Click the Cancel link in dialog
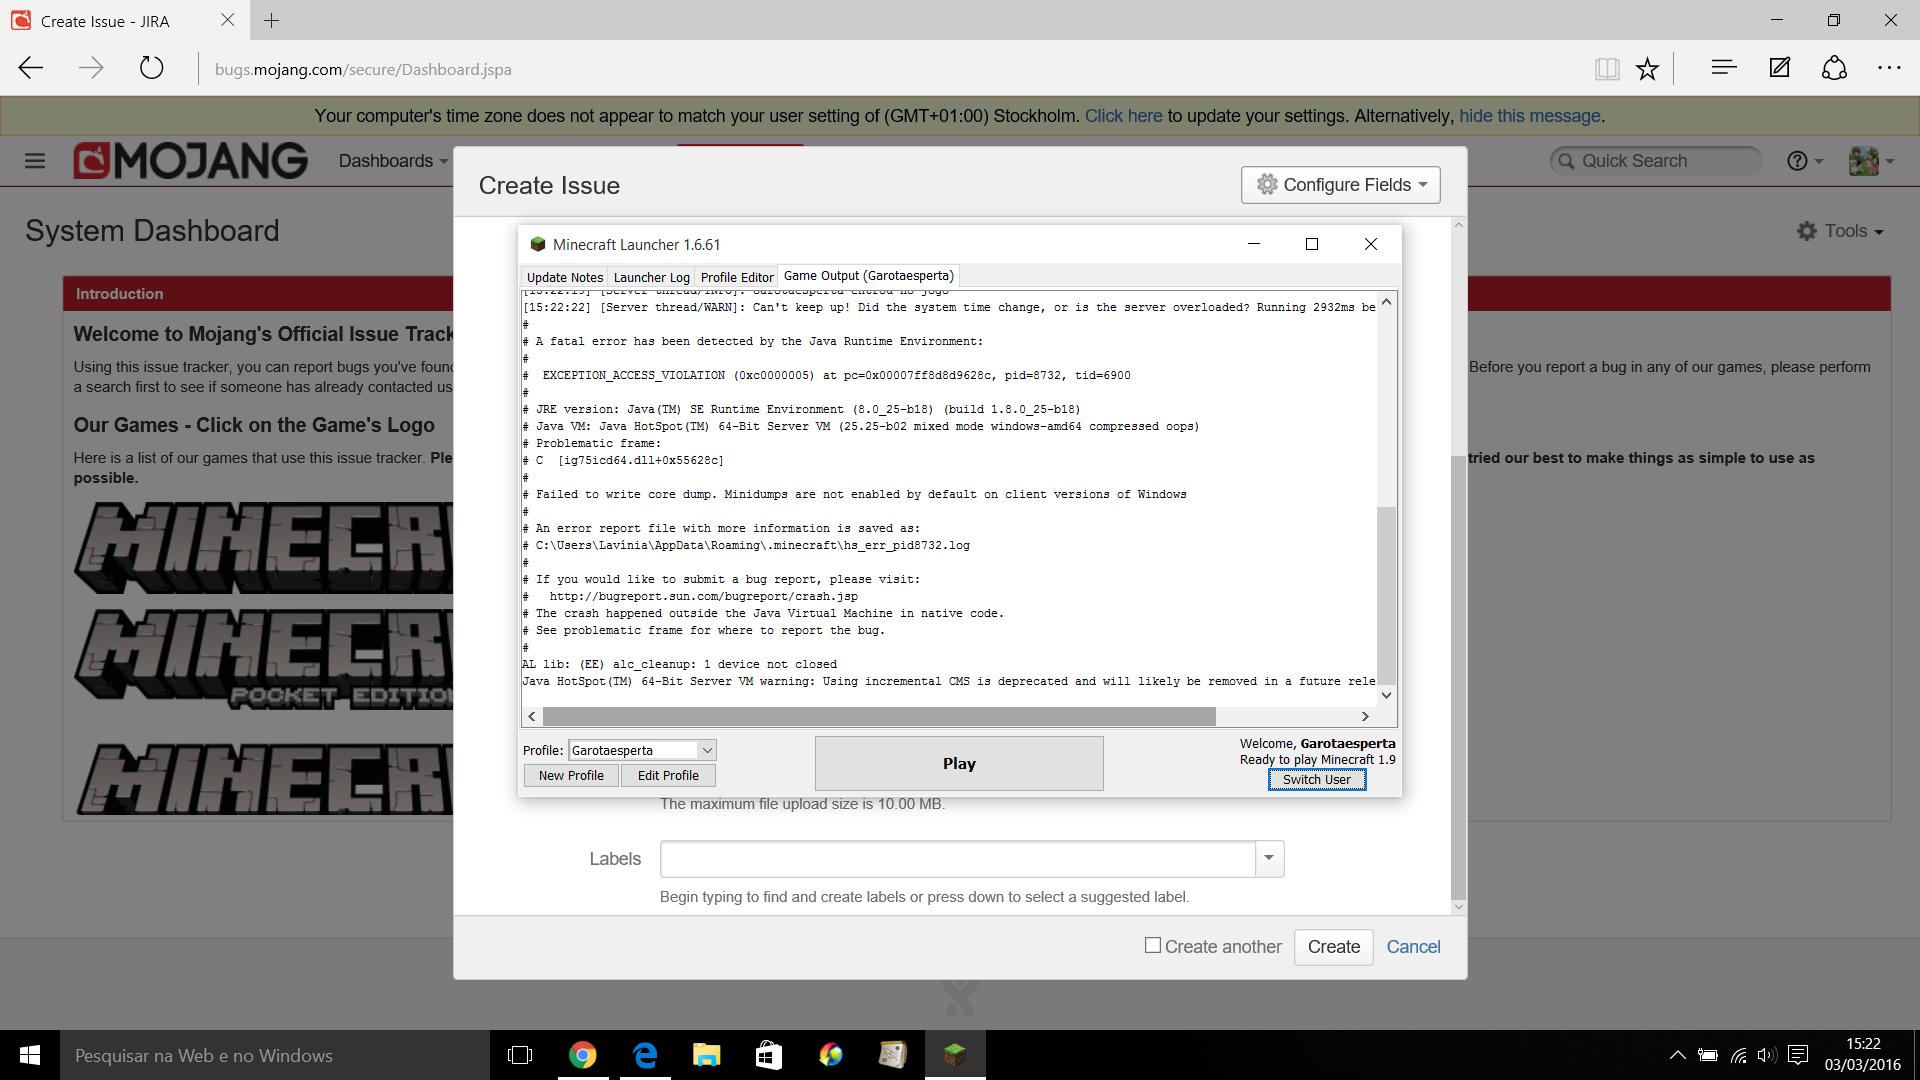Viewport: 1920px width, 1080px height. tap(1413, 947)
